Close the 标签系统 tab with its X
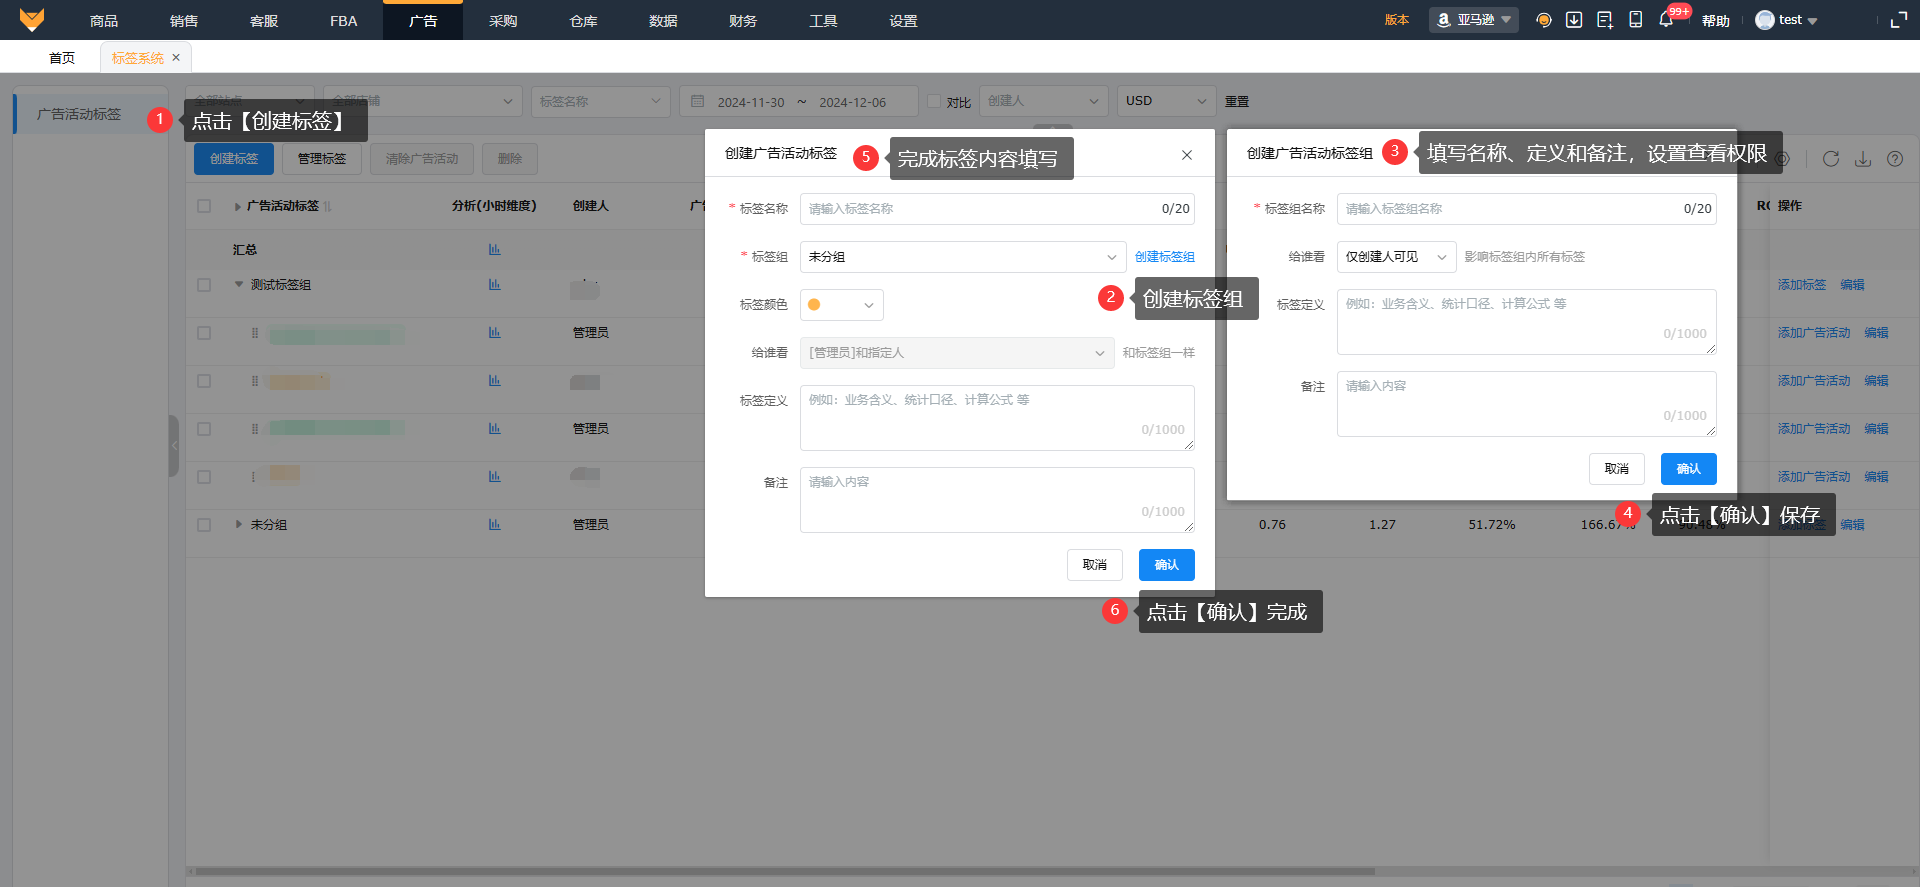 [x=176, y=58]
